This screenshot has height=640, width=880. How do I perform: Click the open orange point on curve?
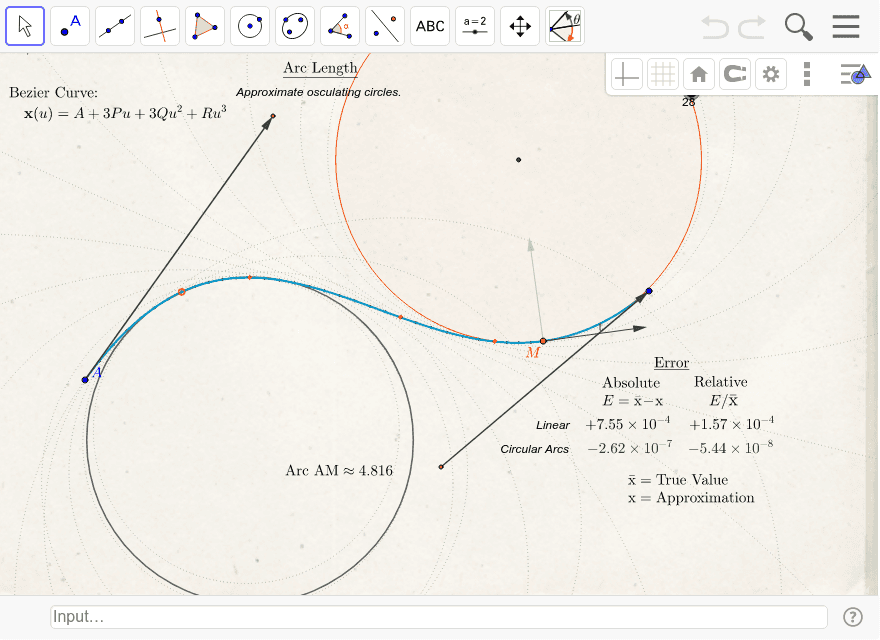point(181,292)
